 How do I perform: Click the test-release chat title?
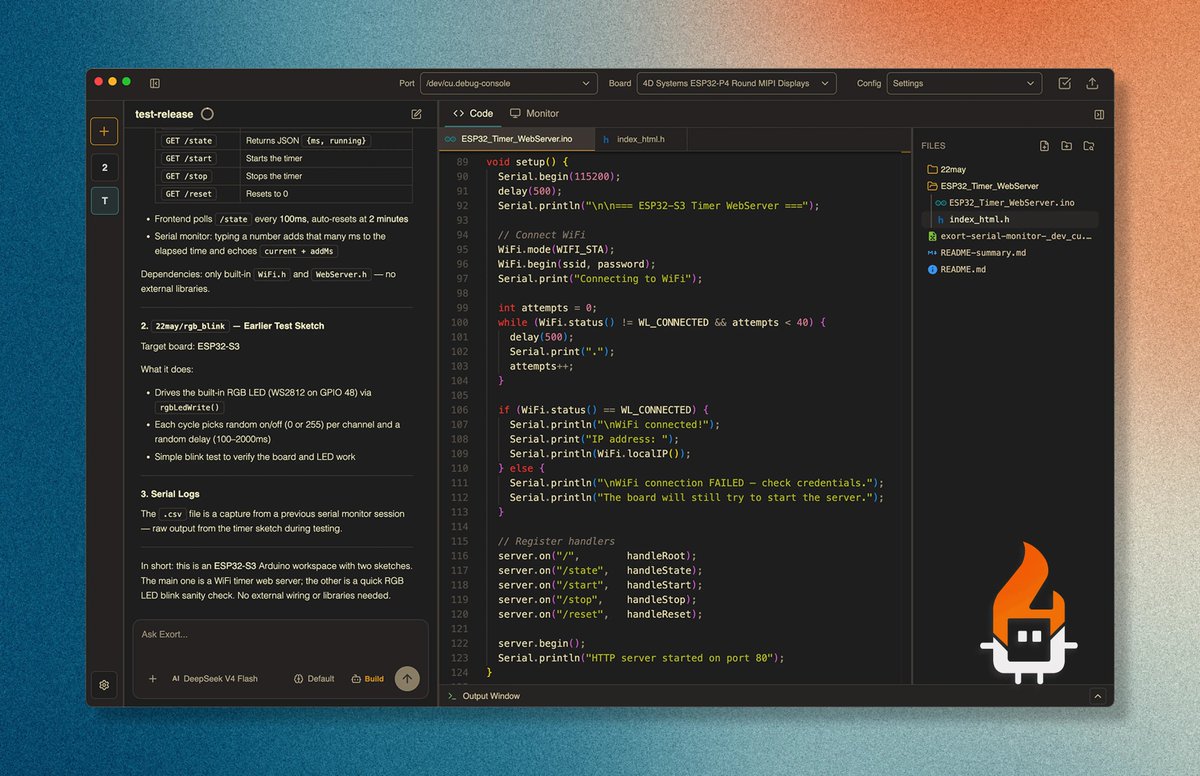pyautogui.click(x=165, y=114)
